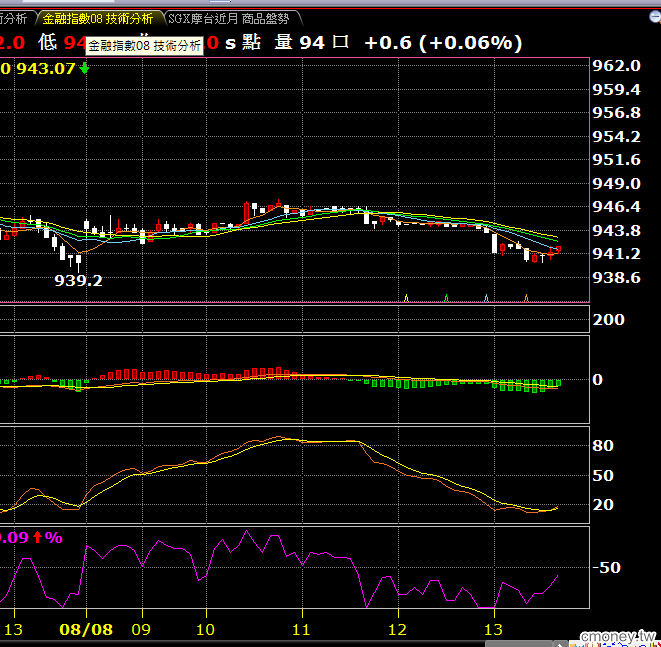Select the partially visible 分析 tab on left
Screen dimensions: 661x647
tap(13, 19)
